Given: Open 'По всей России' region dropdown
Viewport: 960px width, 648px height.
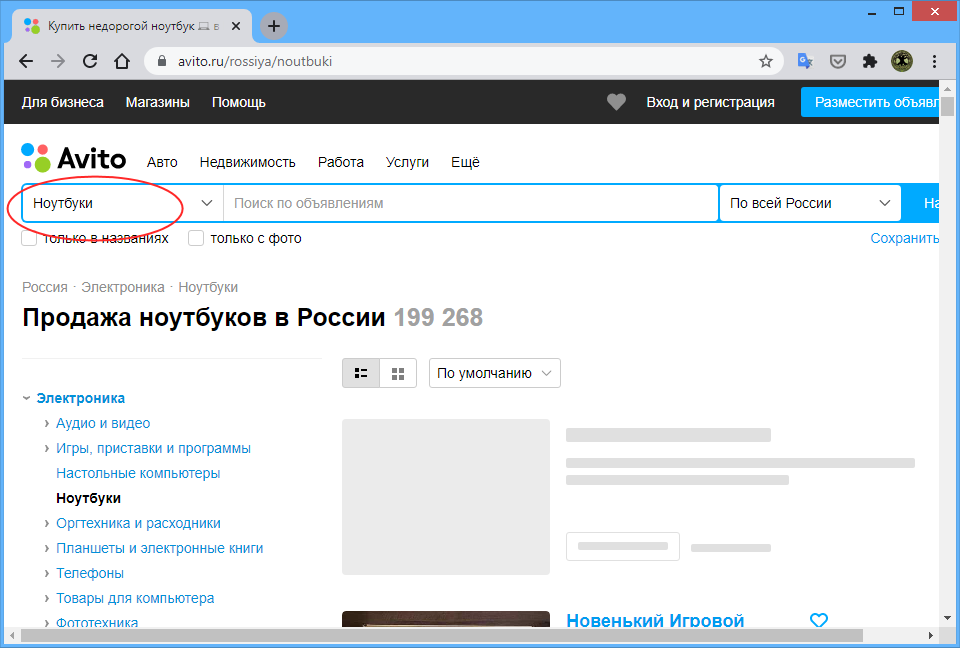Looking at the screenshot, I should click(809, 203).
